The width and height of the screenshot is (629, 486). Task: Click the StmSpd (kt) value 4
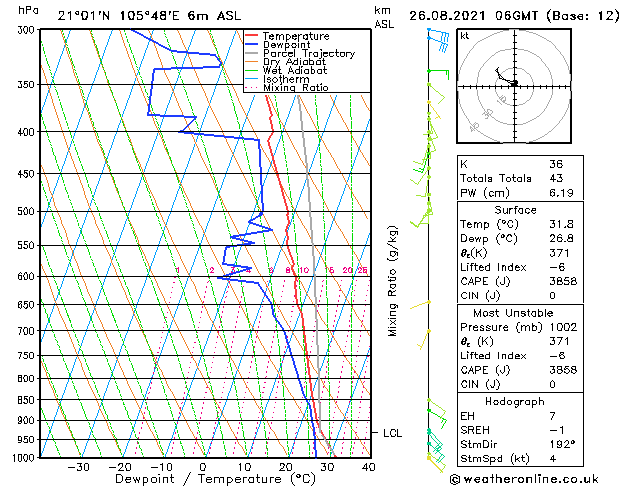553,459
